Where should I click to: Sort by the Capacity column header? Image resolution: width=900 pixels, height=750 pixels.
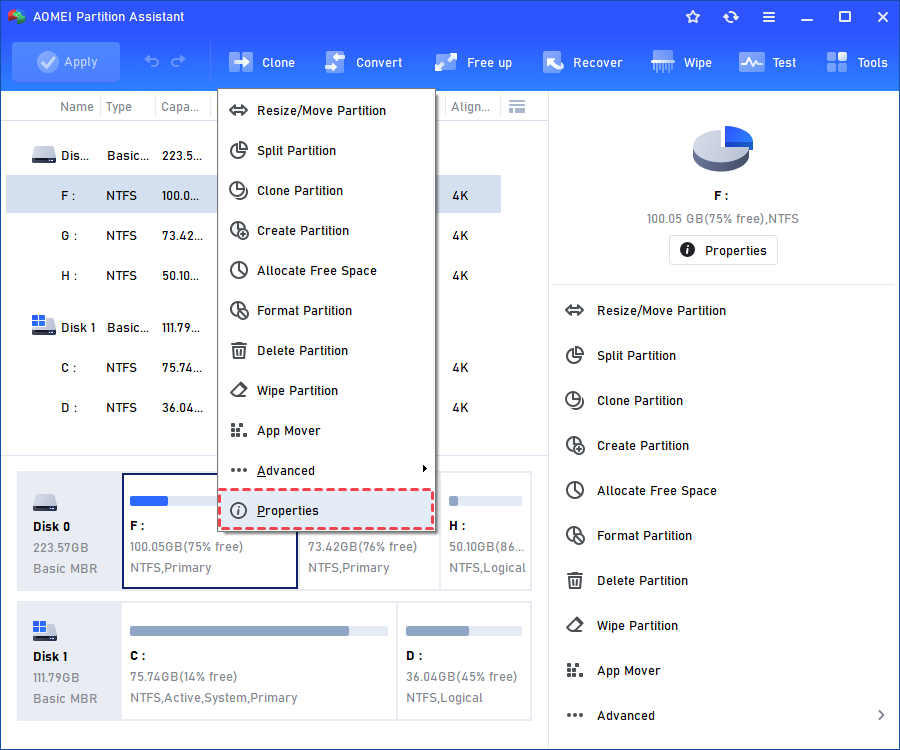coord(180,107)
